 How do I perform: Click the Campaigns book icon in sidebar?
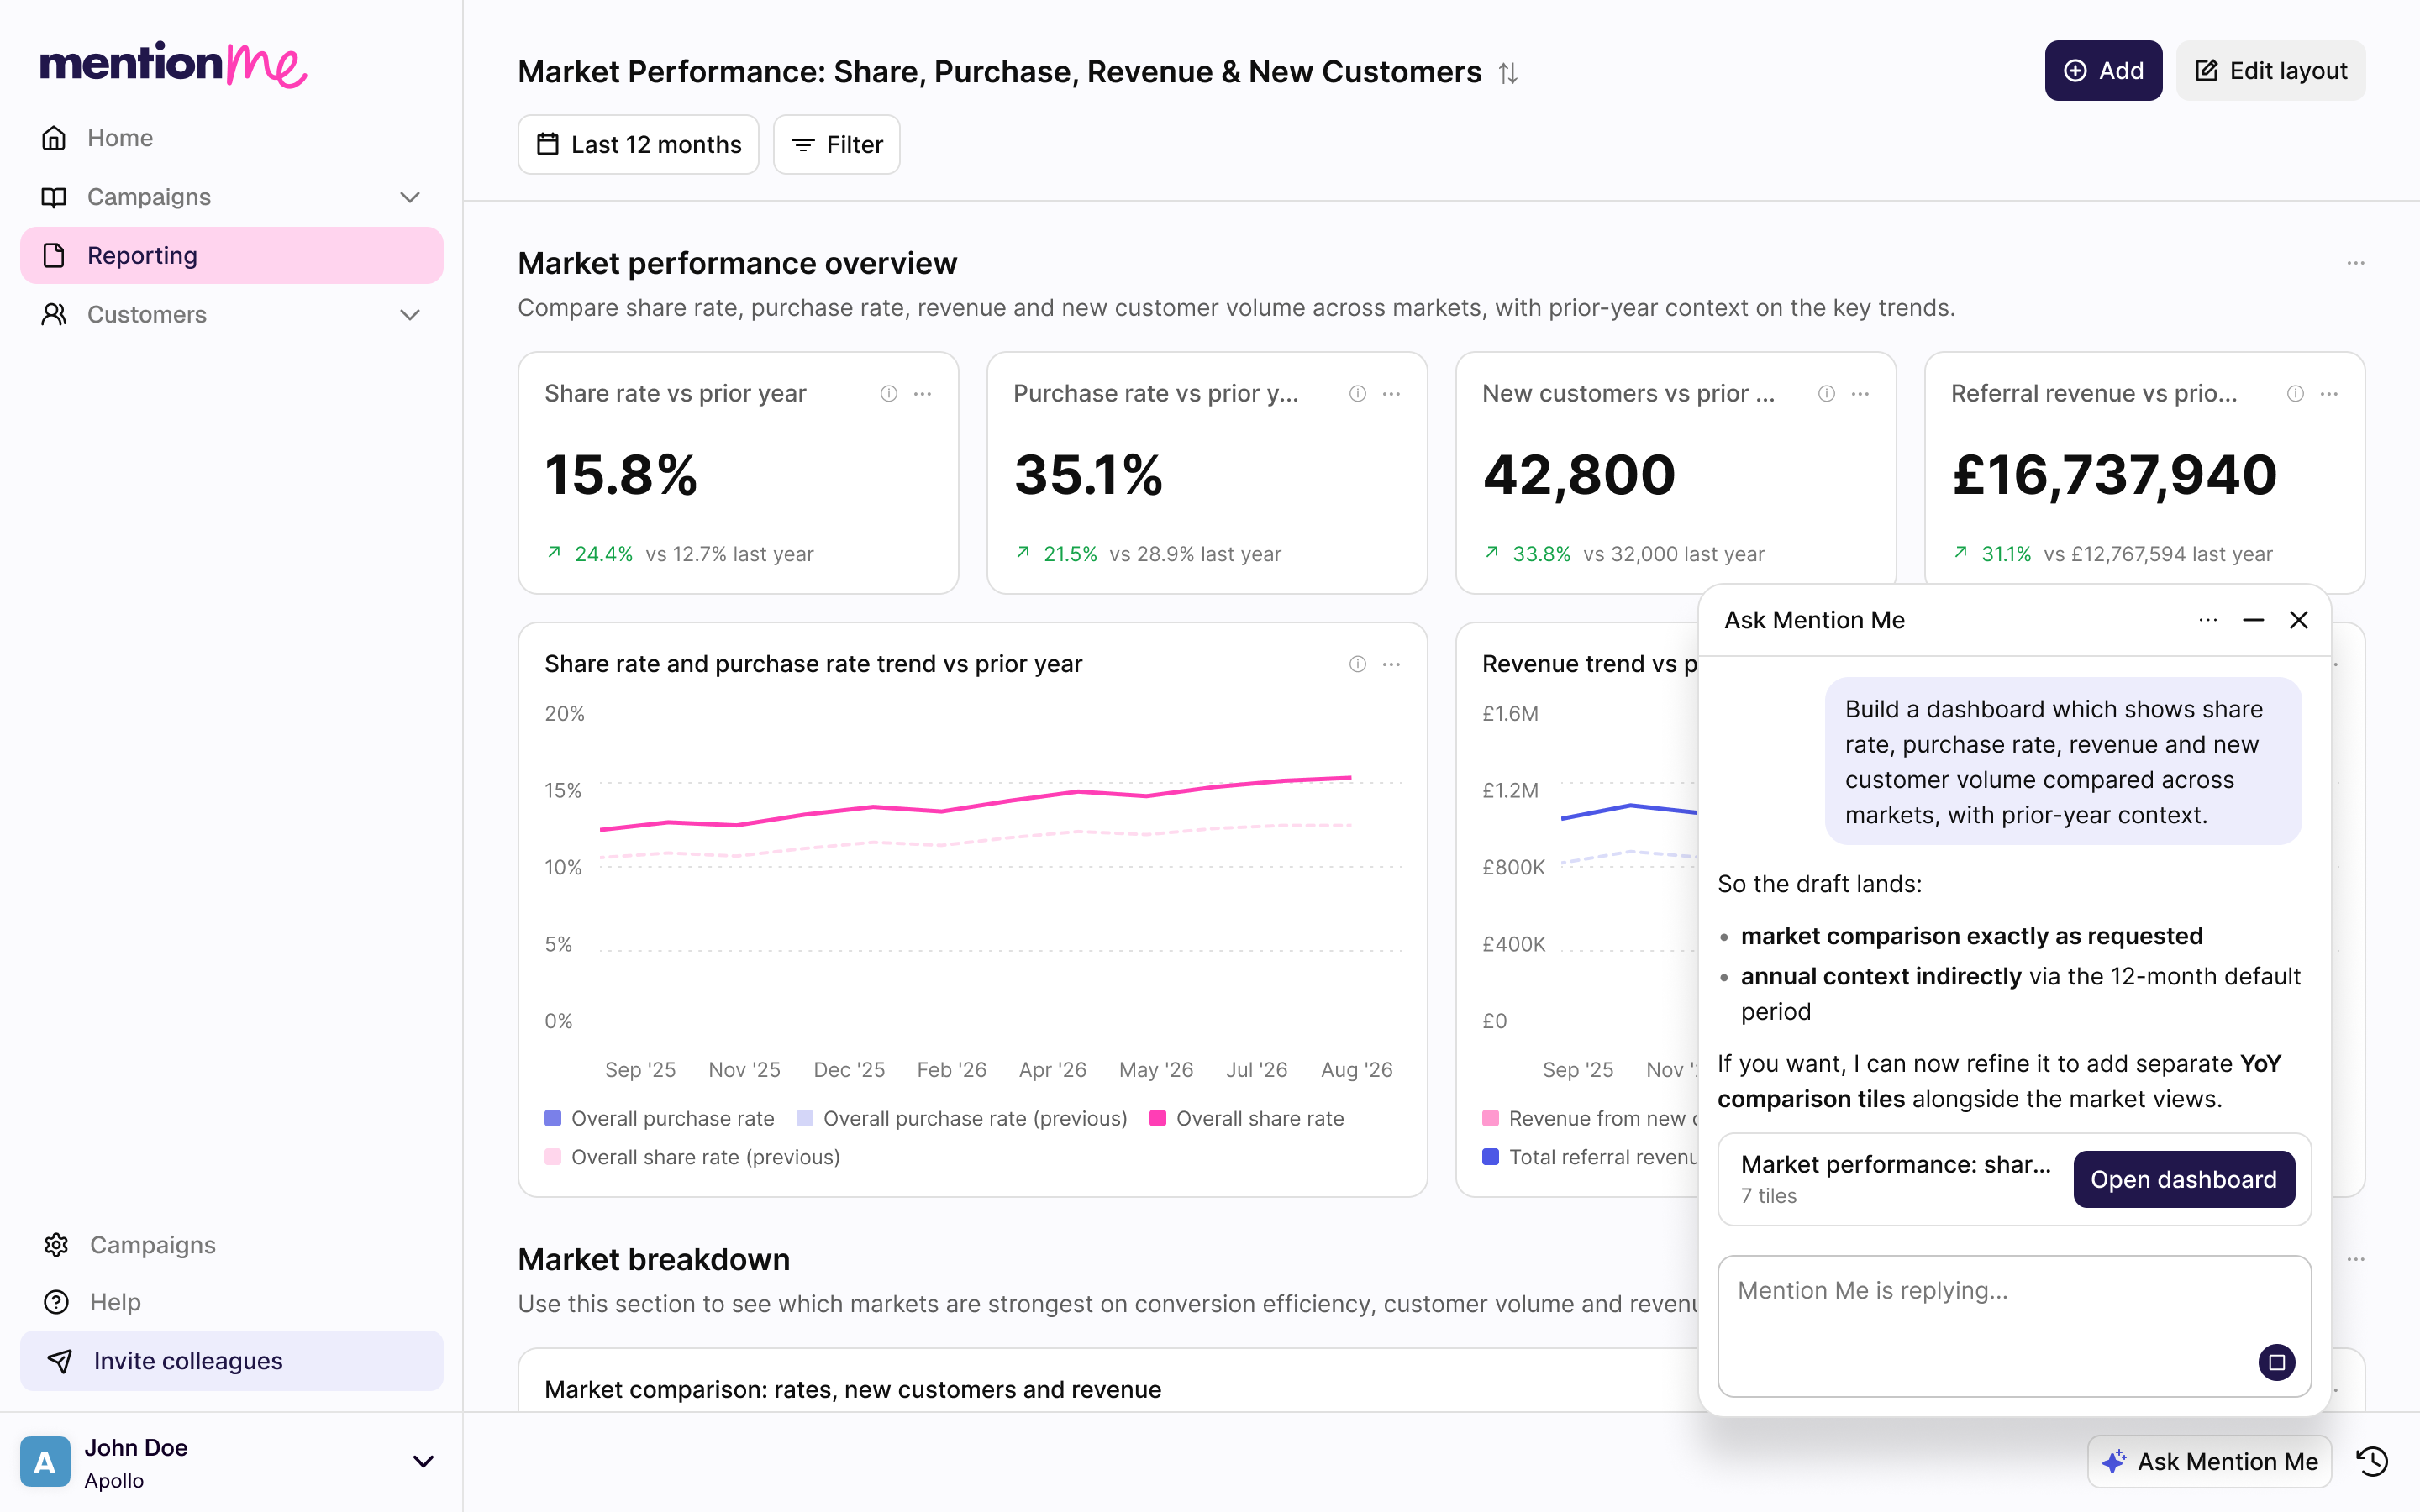(54, 197)
